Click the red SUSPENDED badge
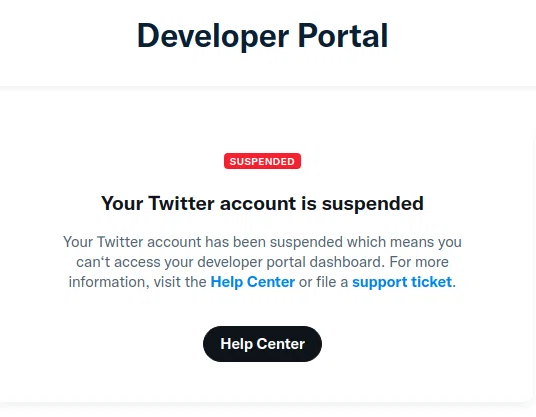This screenshot has height=417, width=536. (x=262, y=161)
